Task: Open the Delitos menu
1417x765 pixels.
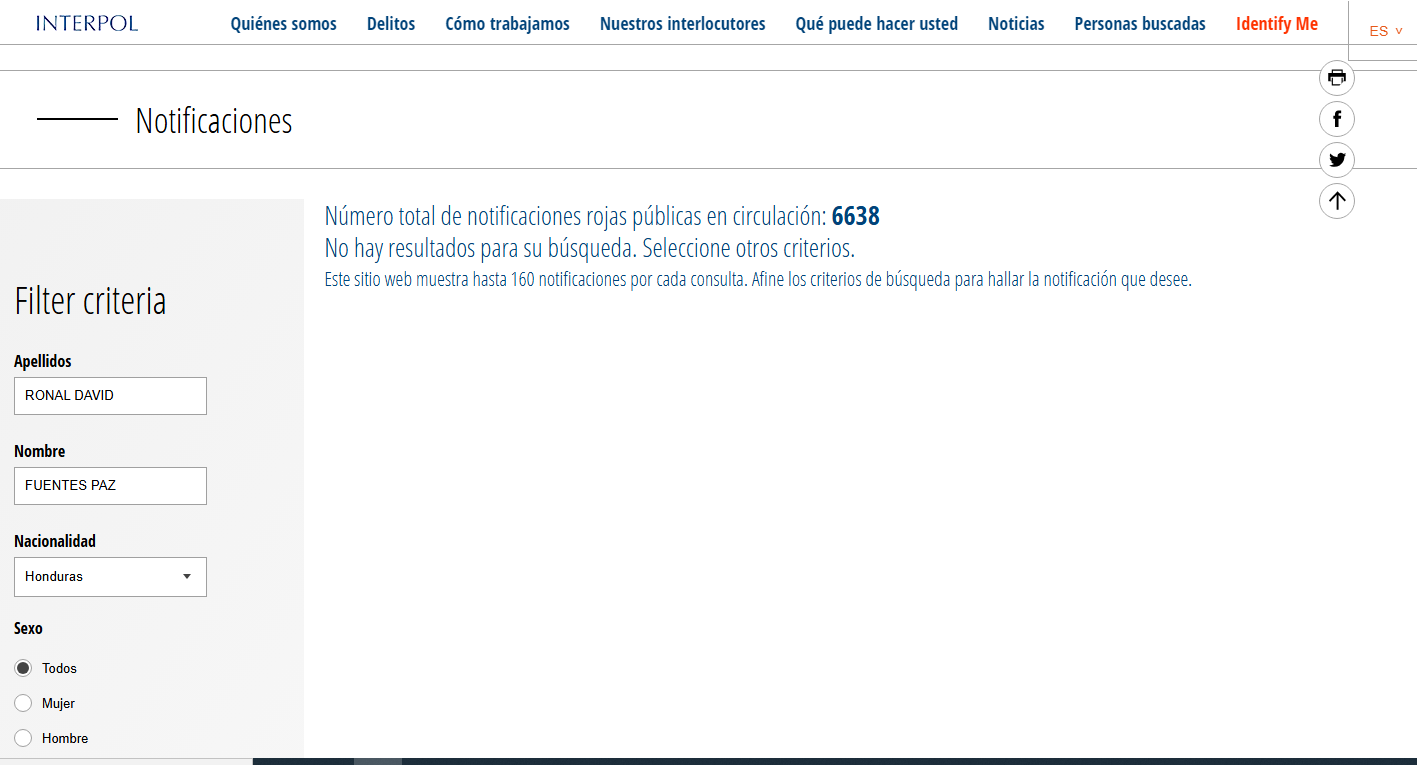Action: coord(391,24)
